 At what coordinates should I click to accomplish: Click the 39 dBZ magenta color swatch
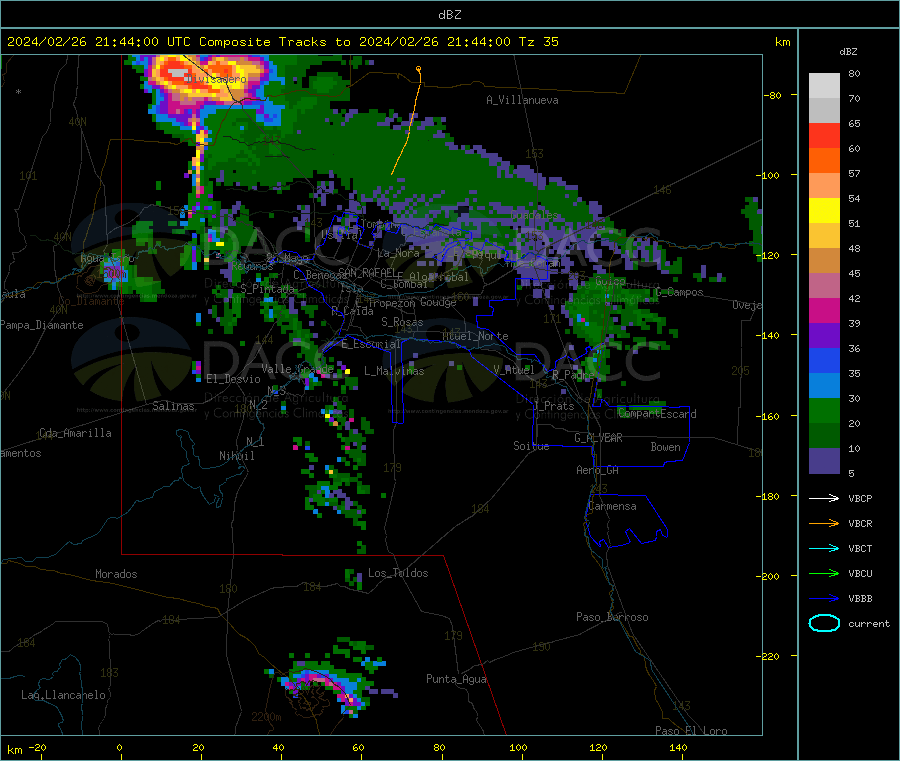(x=824, y=310)
